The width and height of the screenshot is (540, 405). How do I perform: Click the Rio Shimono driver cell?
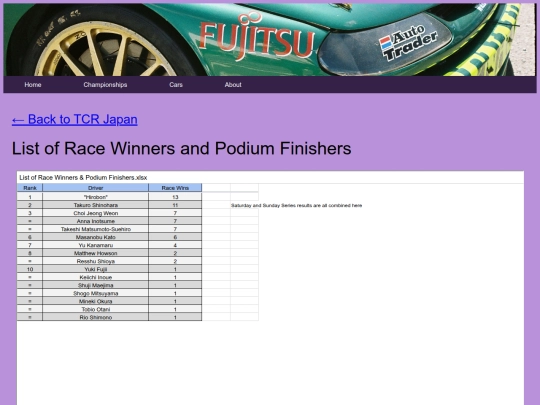[x=96, y=317]
